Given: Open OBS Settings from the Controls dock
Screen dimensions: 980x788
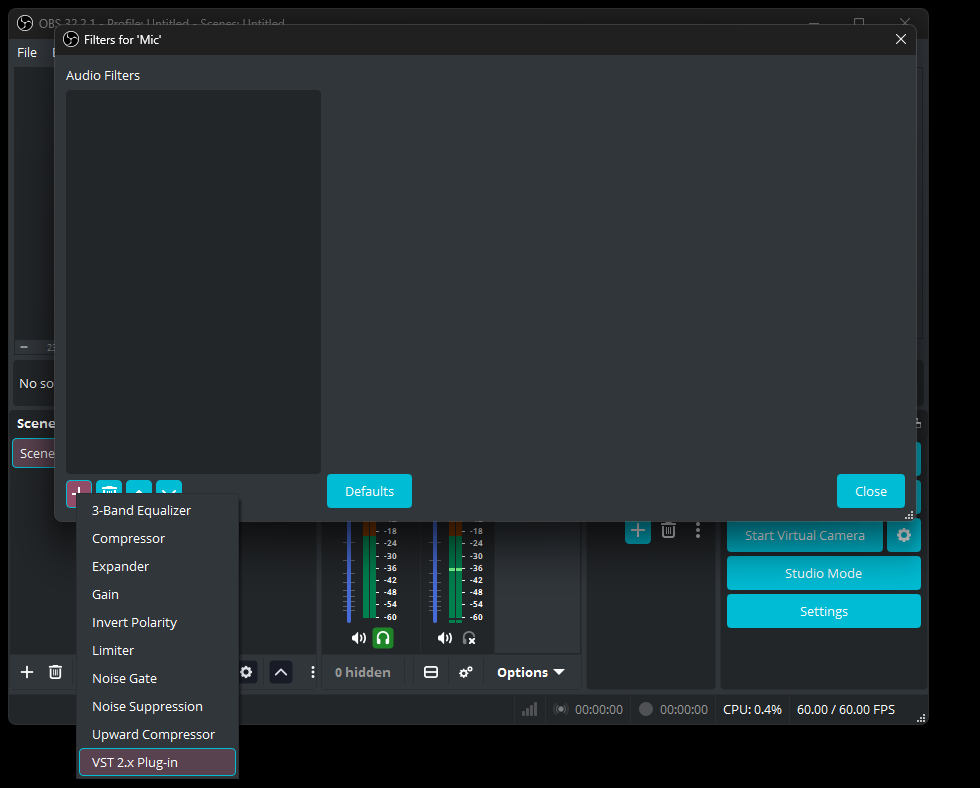Looking at the screenshot, I should click(x=824, y=612).
